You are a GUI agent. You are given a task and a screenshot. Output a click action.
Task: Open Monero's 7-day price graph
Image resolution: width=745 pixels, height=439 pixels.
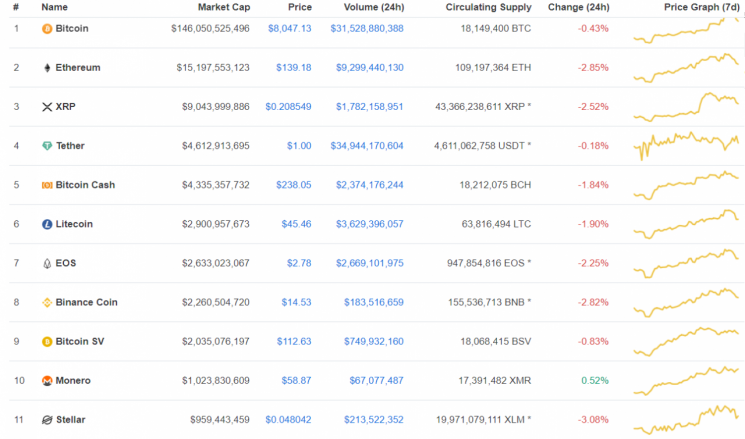pos(687,381)
